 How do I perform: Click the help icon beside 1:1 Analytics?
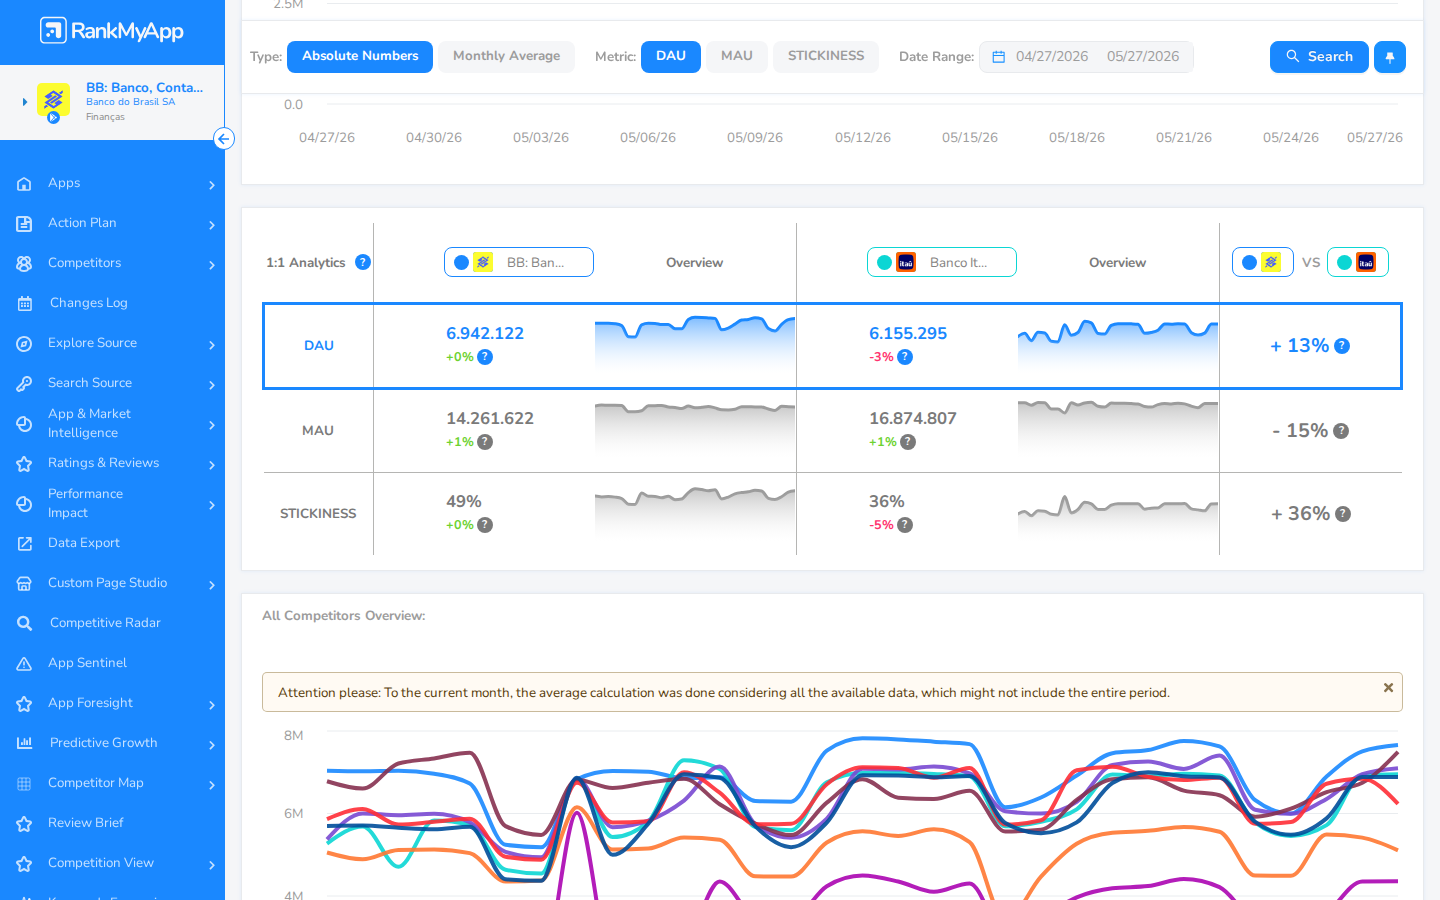pyautogui.click(x=363, y=262)
